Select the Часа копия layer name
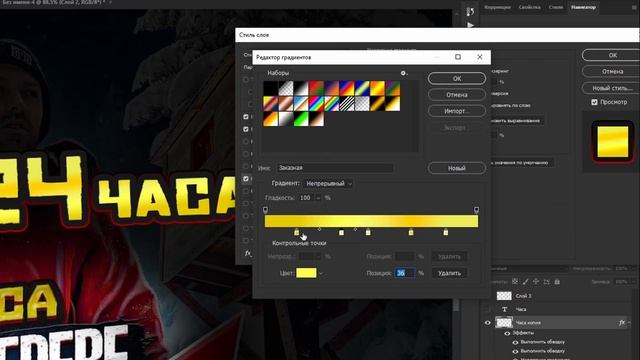The width and height of the screenshot is (640, 360). click(x=528, y=323)
